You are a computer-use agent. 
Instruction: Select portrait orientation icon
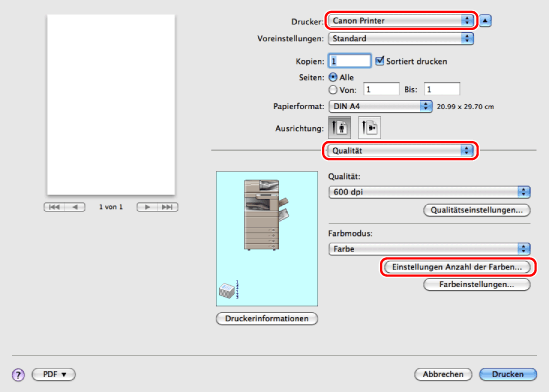click(339, 127)
